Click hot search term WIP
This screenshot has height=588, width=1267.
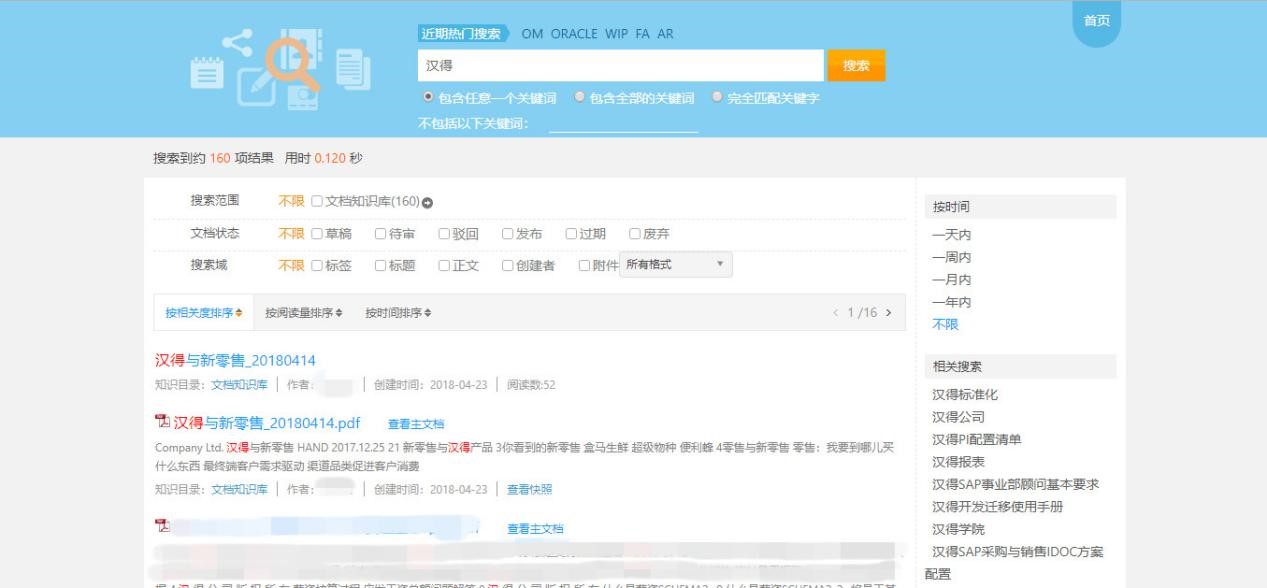point(616,33)
